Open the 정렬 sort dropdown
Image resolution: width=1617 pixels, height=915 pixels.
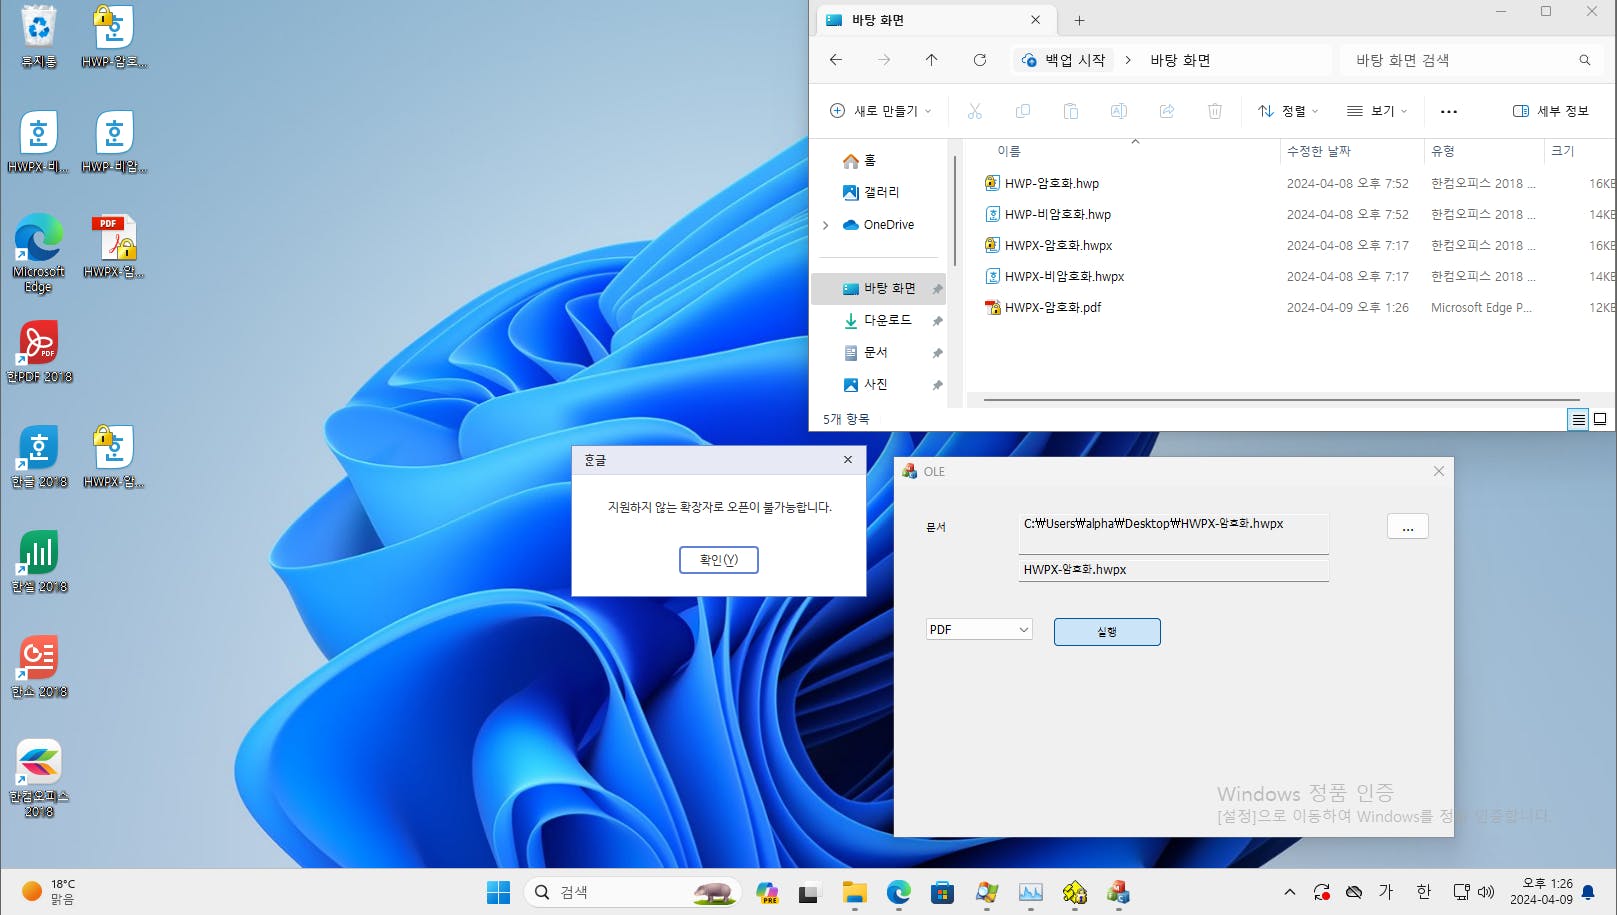pyautogui.click(x=1288, y=111)
